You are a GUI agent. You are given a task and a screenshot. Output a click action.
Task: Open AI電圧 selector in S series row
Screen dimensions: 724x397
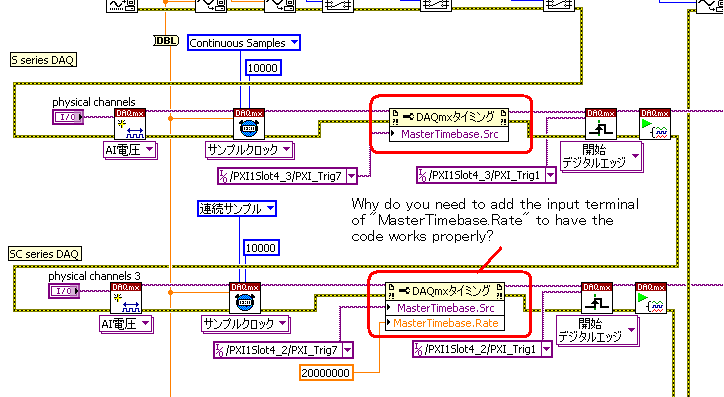point(150,150)
